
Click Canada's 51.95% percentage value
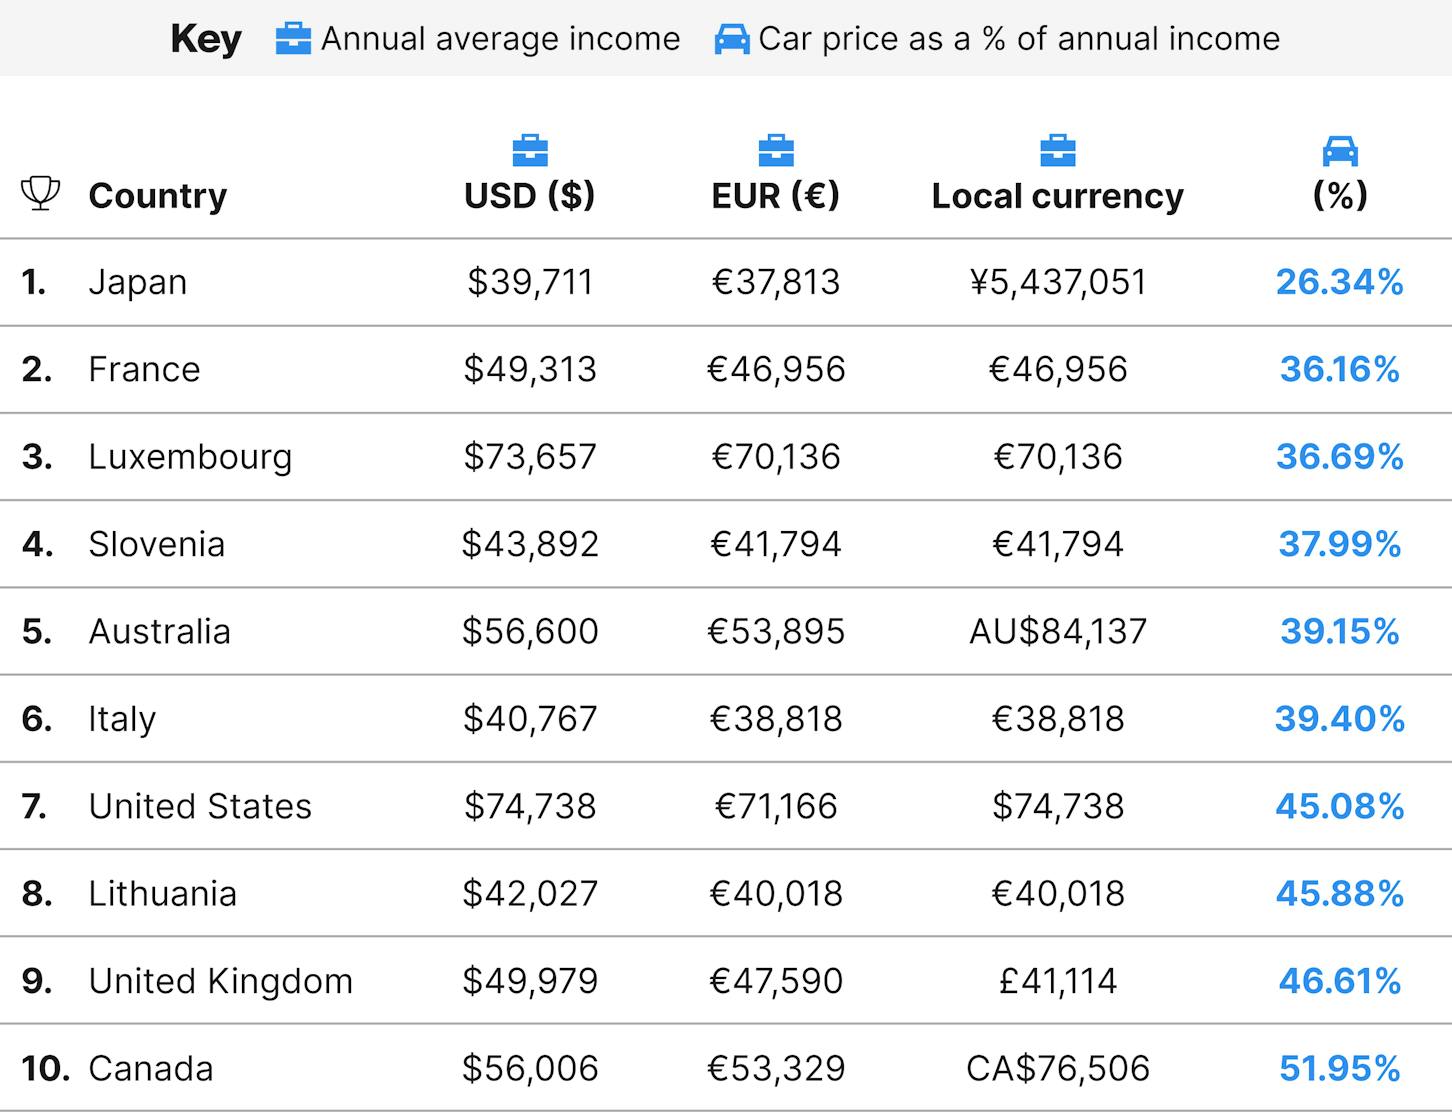pyautogui.click(x=1340, y=1068)
